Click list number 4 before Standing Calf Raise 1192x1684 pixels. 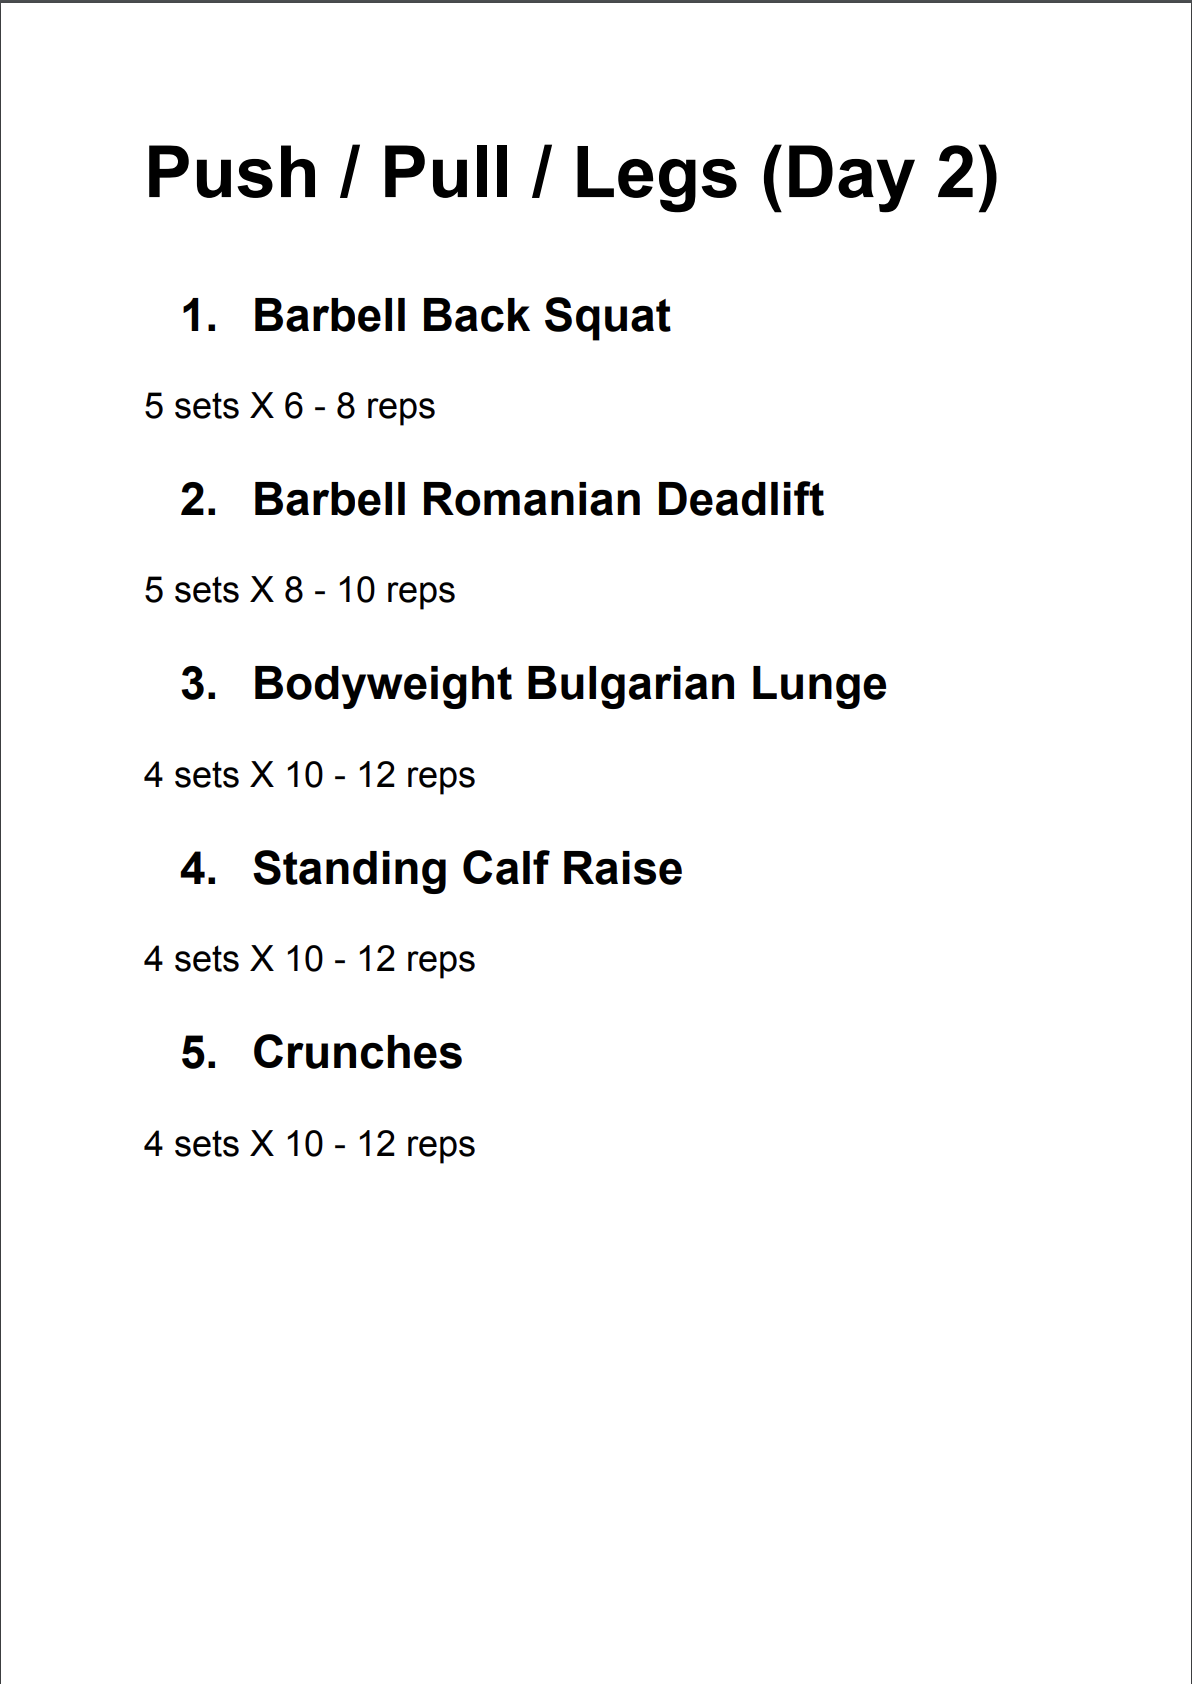click(198, 869)
